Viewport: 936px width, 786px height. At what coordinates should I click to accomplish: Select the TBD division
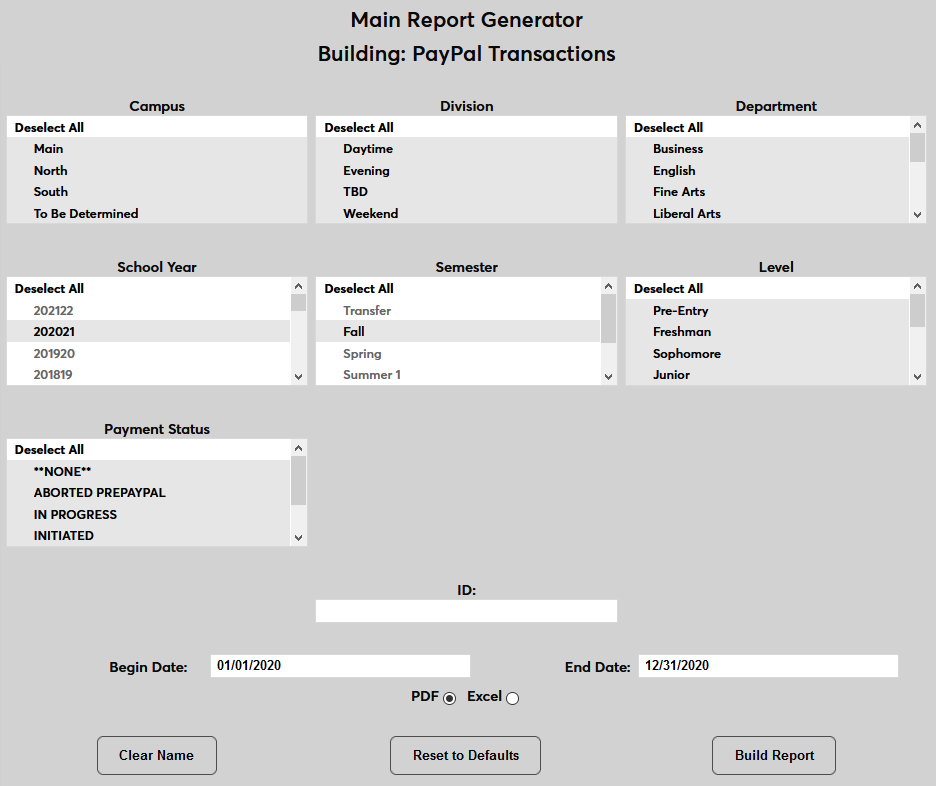466,192
